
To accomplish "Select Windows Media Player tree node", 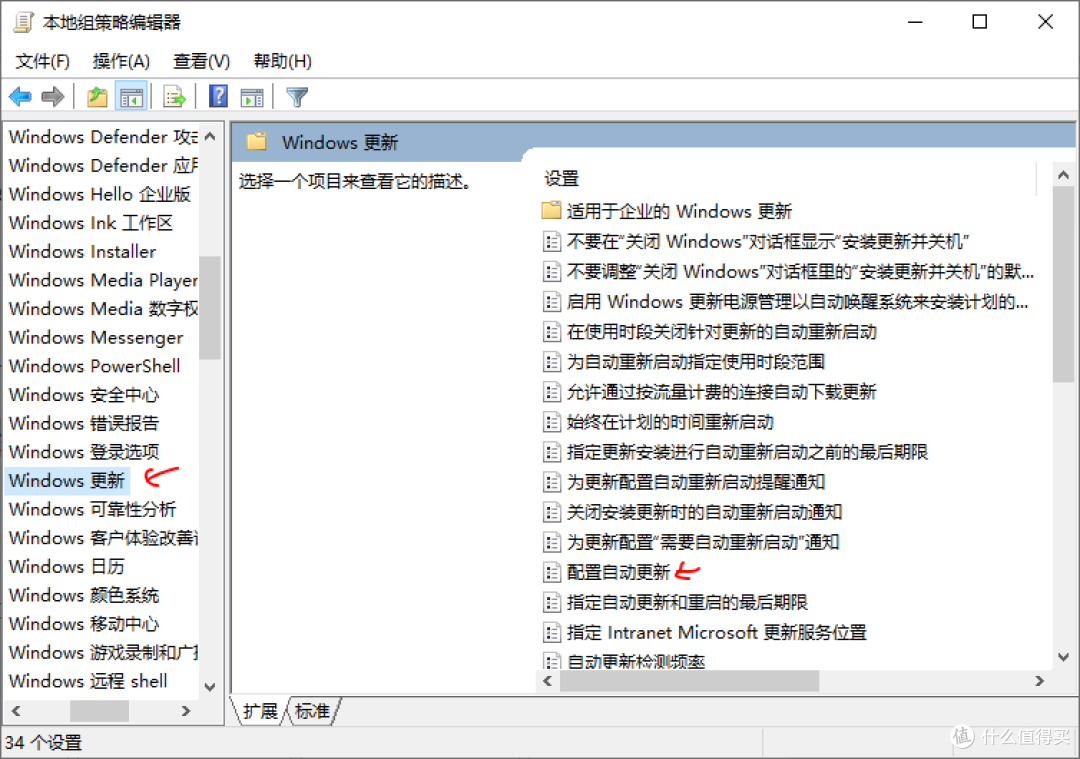I will pos(103,280).
